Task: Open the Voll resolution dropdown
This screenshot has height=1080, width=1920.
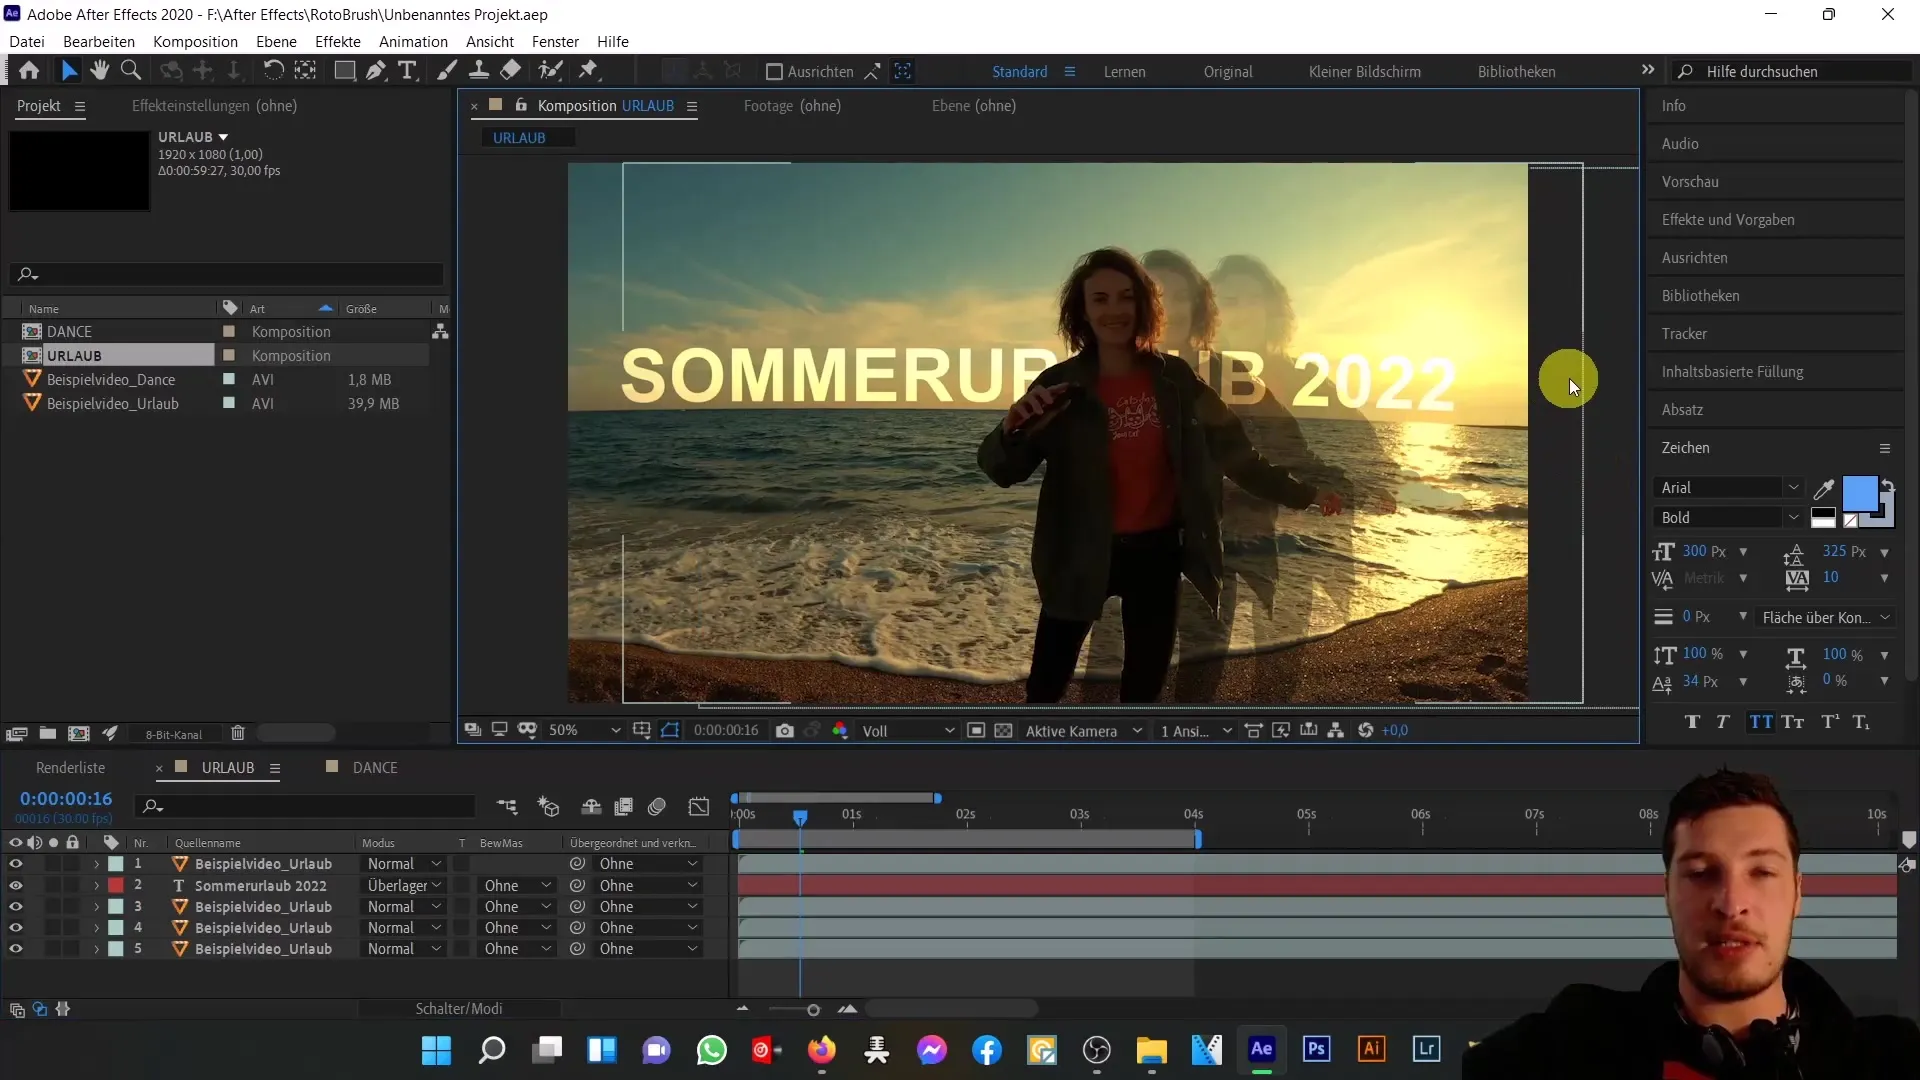Action: click(x=908, y=731)
